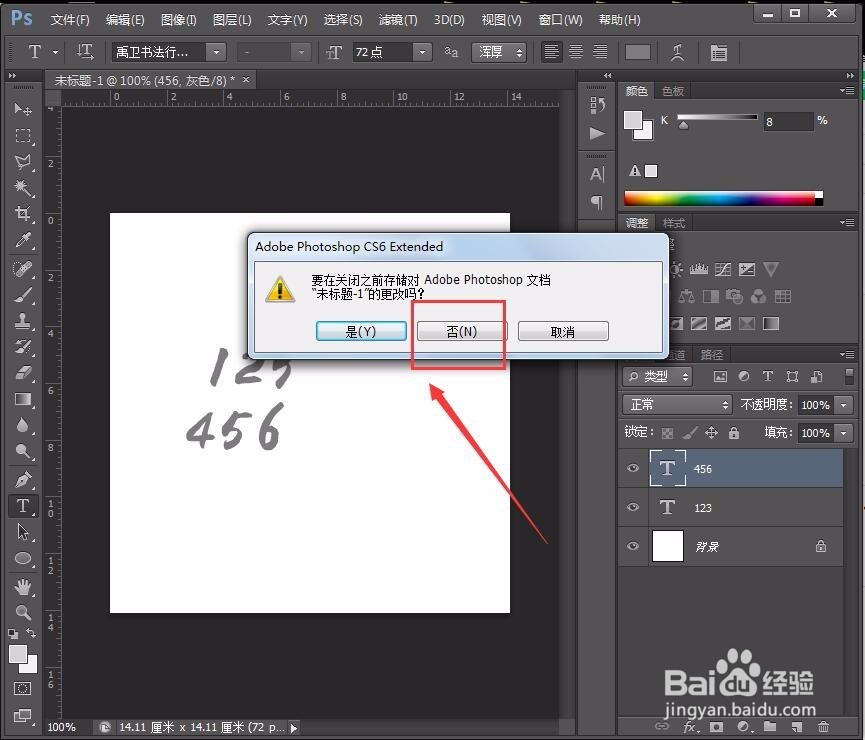
Task: Open 编辑(E) menu
Action: pos(125,20)
